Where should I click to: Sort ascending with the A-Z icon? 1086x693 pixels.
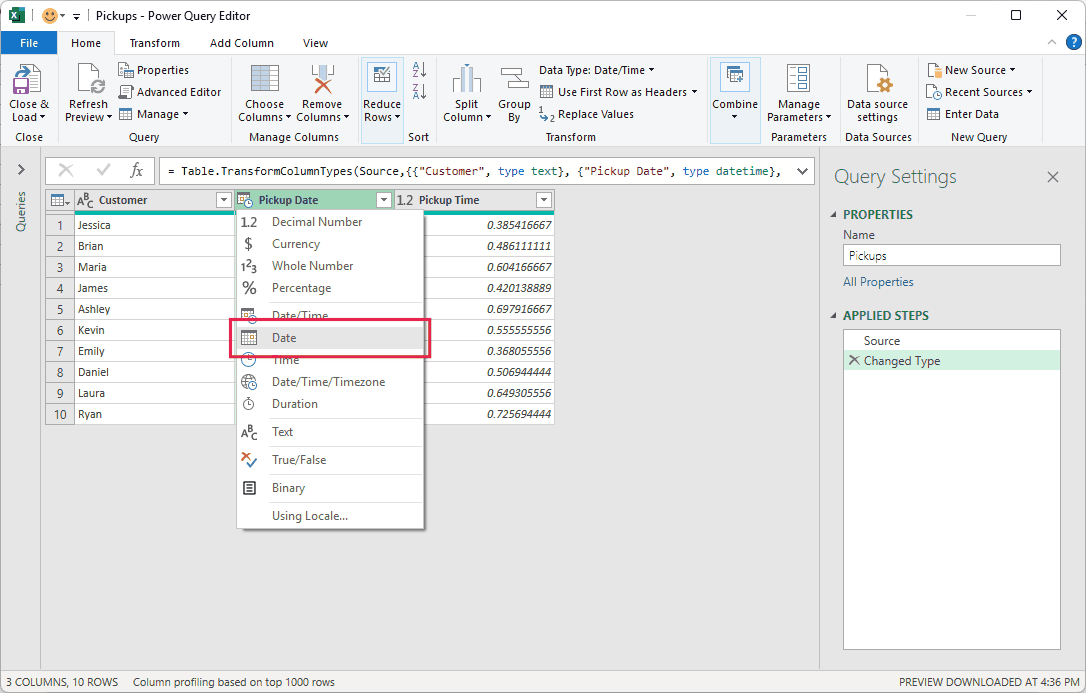click(x=419, y=69)
